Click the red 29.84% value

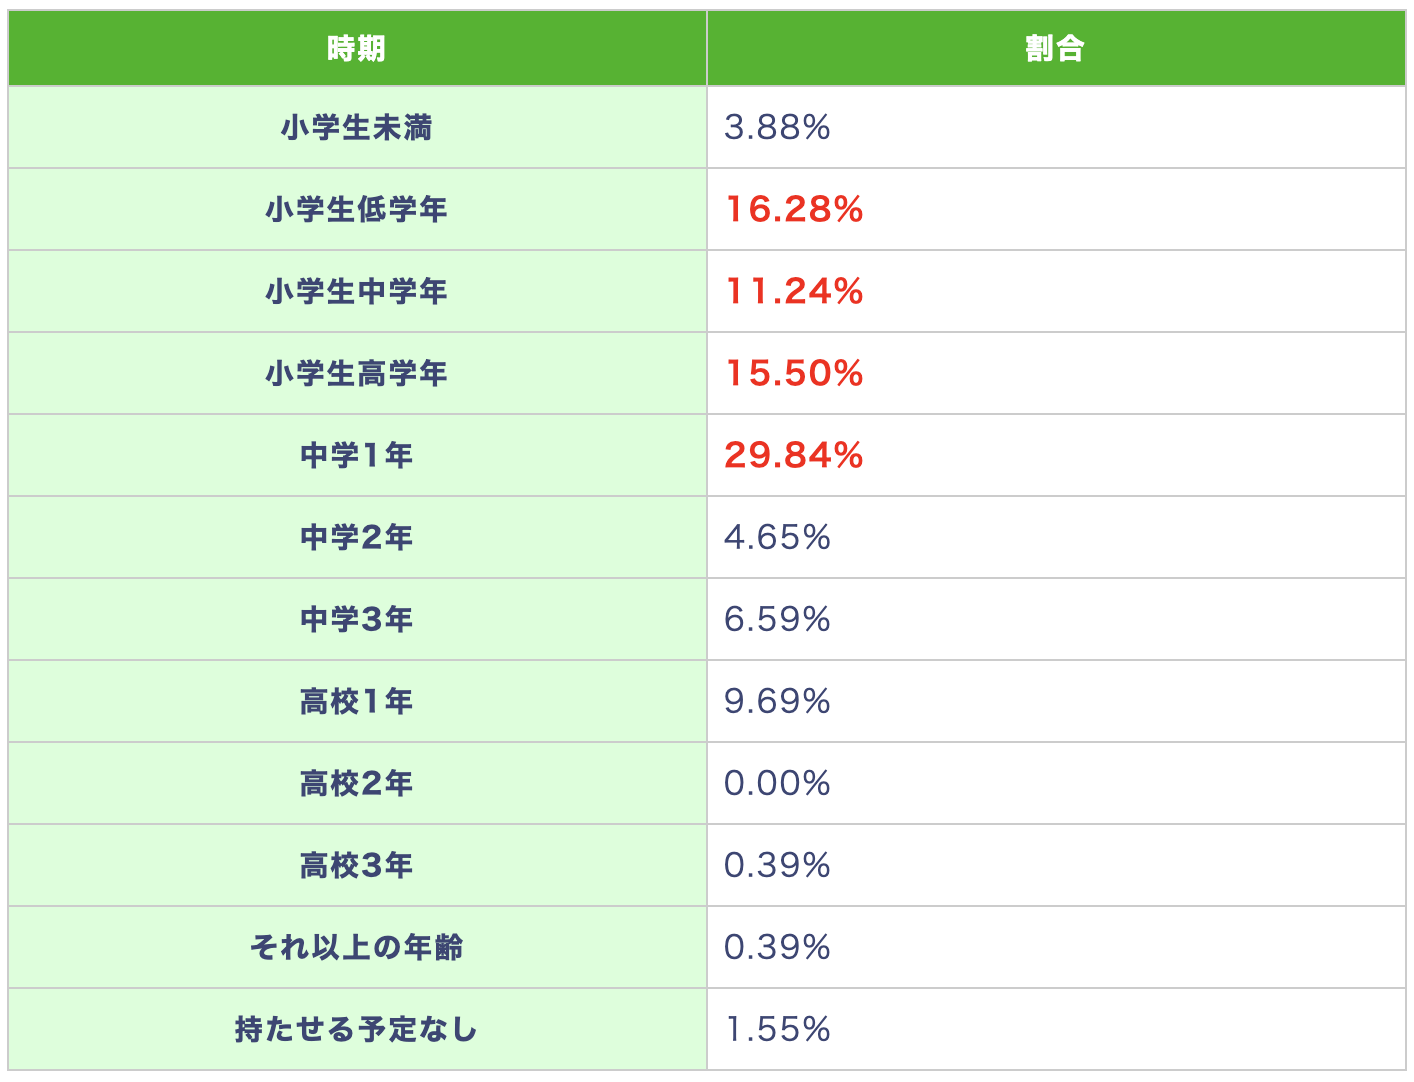click(x=794, y=456)
